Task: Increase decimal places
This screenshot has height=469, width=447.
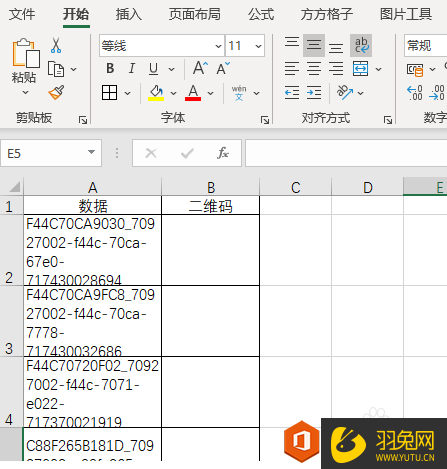Action: point(415,93)
